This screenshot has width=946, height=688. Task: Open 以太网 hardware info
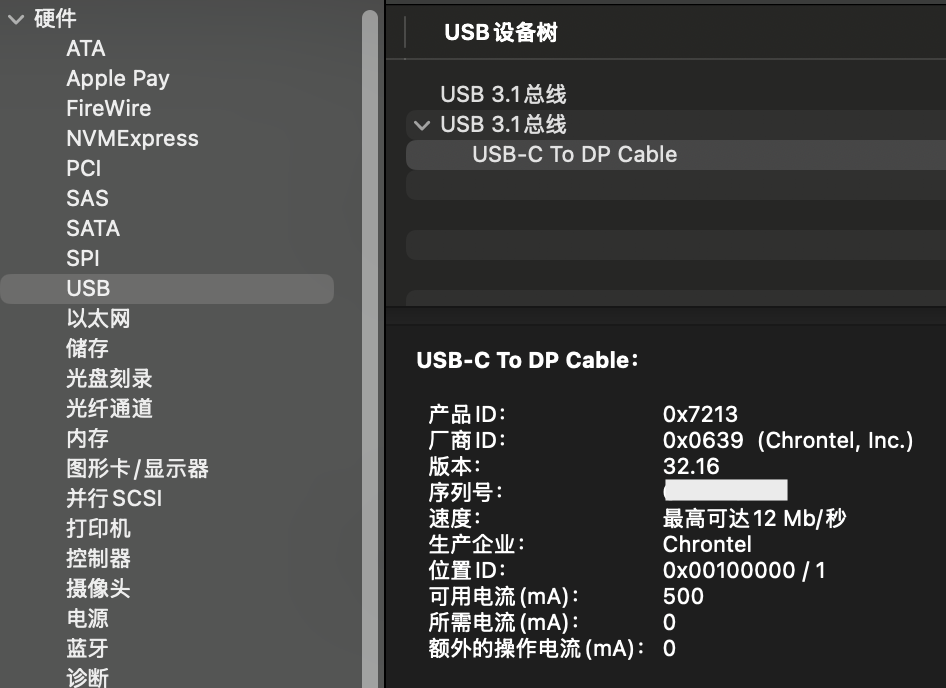(x=98, y=318)
